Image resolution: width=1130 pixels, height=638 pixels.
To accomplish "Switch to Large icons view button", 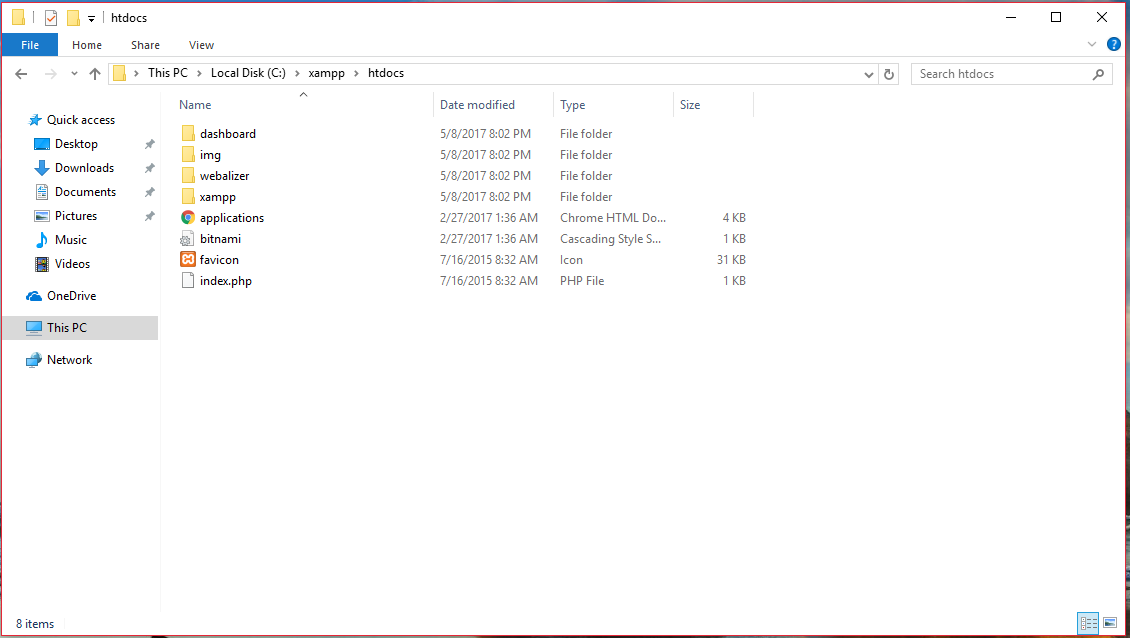I will click(x=1110, y=623).
